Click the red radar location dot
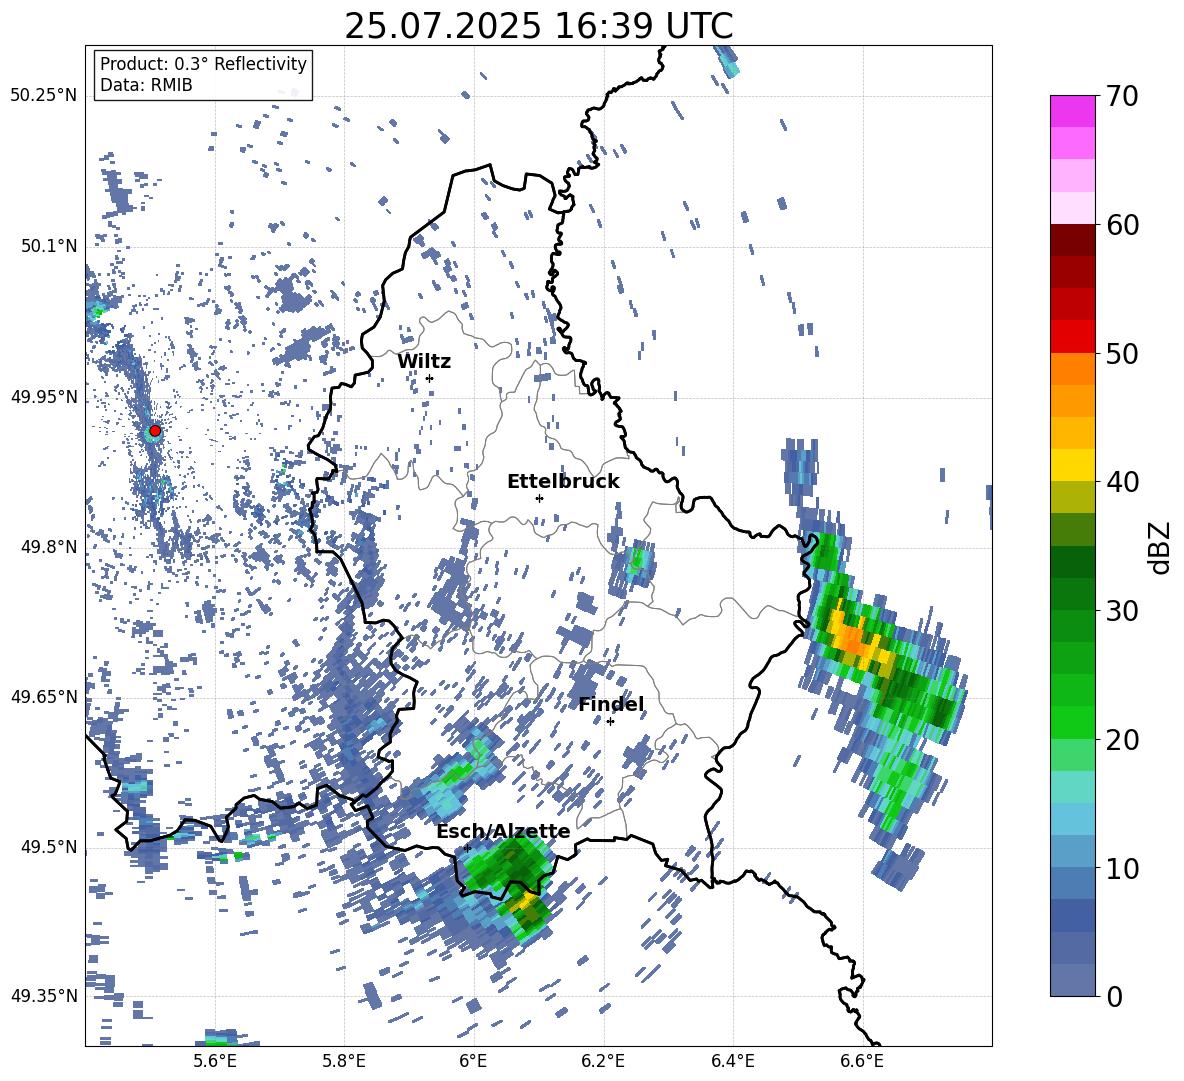The height and width of the screenshot is (1081, 1184). (x=155, y=431)
